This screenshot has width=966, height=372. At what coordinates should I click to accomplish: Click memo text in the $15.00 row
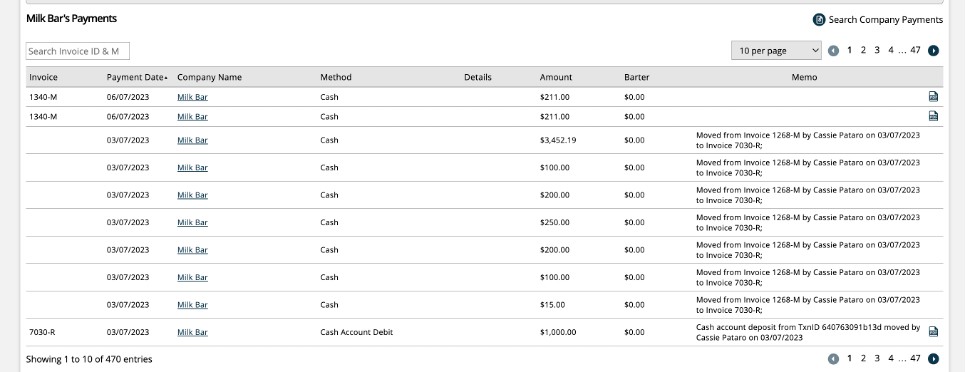(808, 304)
